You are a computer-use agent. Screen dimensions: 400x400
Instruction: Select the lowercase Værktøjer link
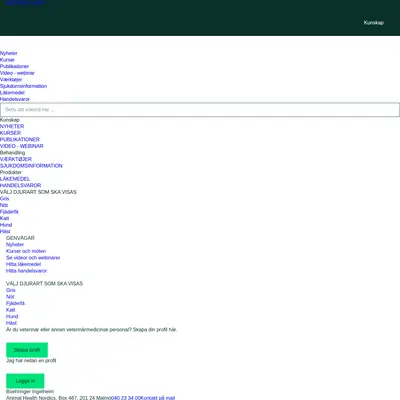11,80
